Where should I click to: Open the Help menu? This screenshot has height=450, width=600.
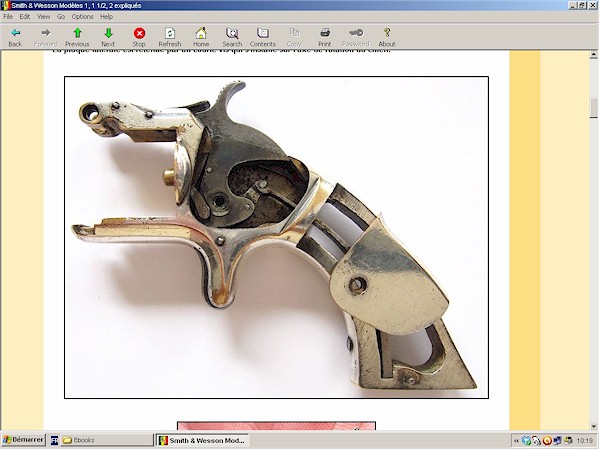106,16
